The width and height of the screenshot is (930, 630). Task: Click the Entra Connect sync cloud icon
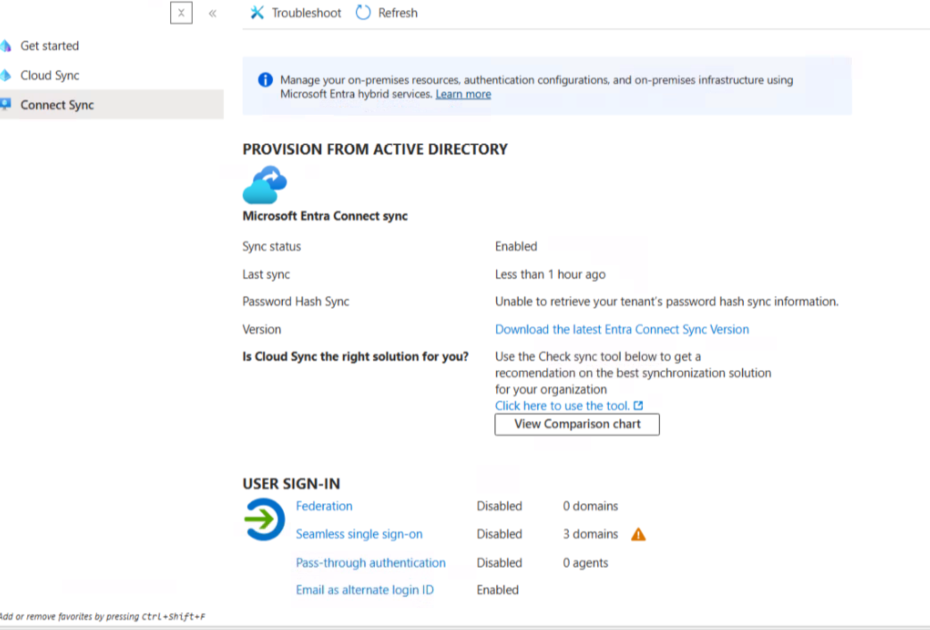pos(265,184)
